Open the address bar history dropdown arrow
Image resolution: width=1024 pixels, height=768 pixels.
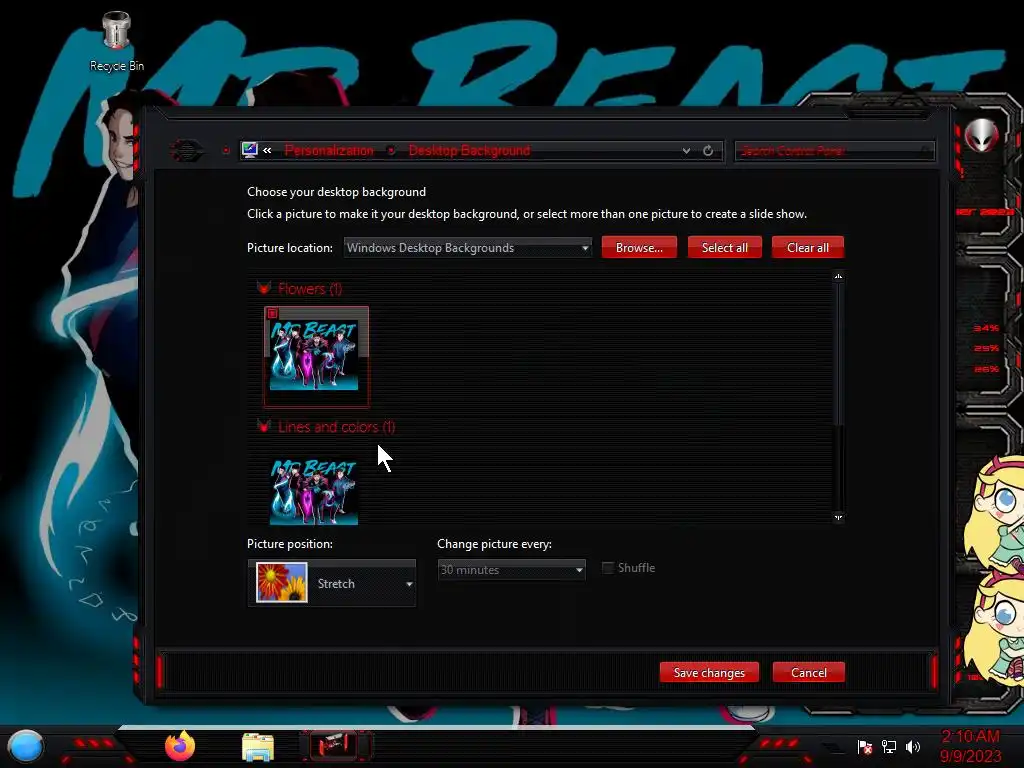tap(686, 151)
